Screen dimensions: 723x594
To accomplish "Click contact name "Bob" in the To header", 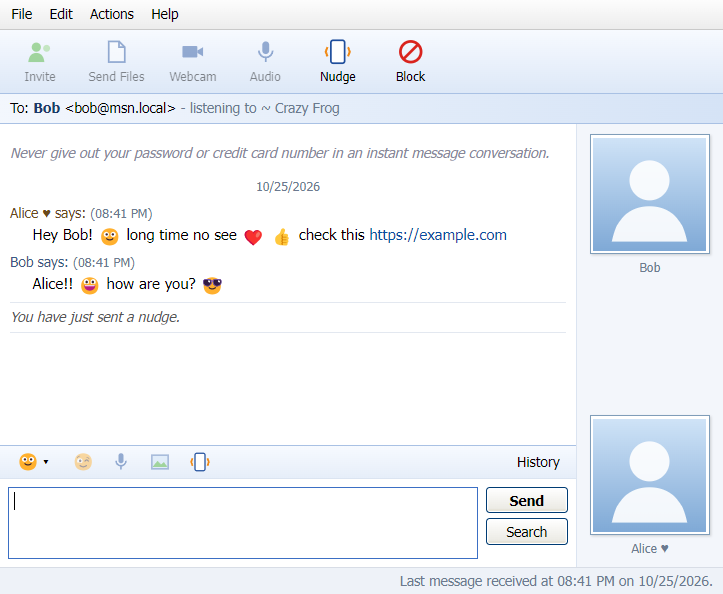I will coord(47,108).
